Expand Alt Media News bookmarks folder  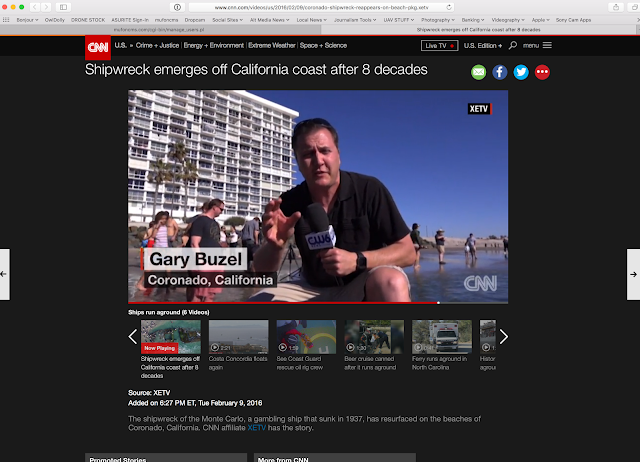pos(269,20)
